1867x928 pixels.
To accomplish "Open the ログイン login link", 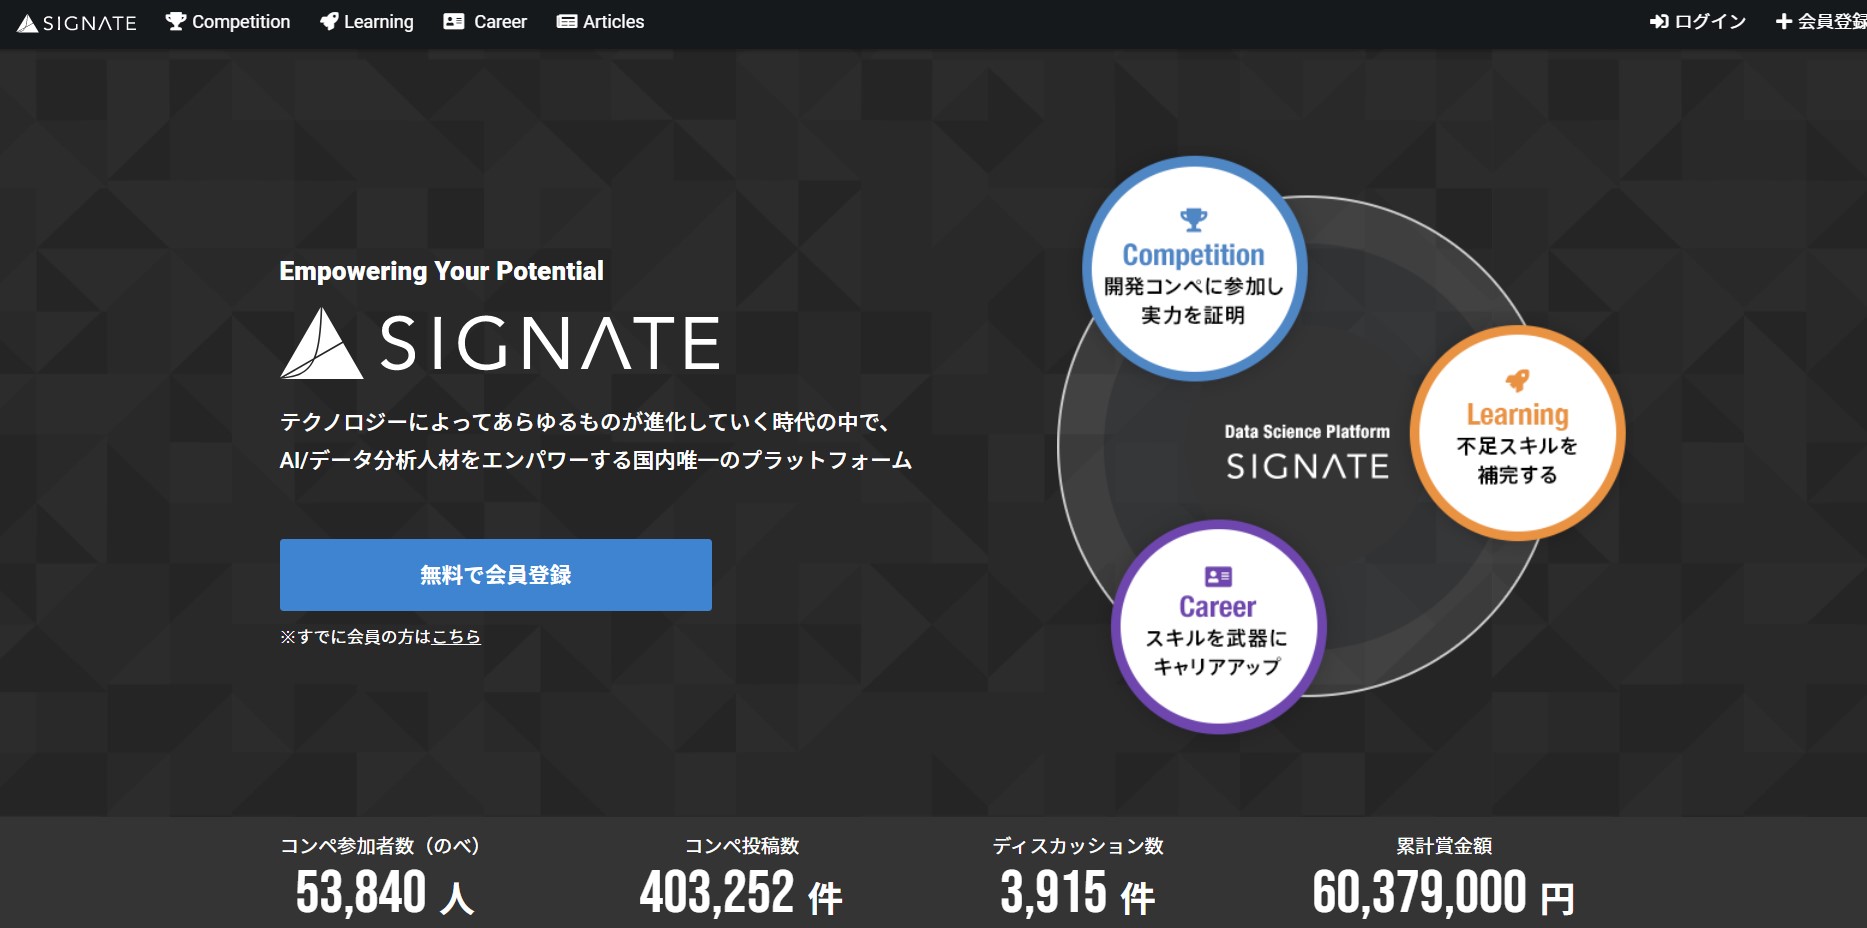I will (x=1706, y=20).
